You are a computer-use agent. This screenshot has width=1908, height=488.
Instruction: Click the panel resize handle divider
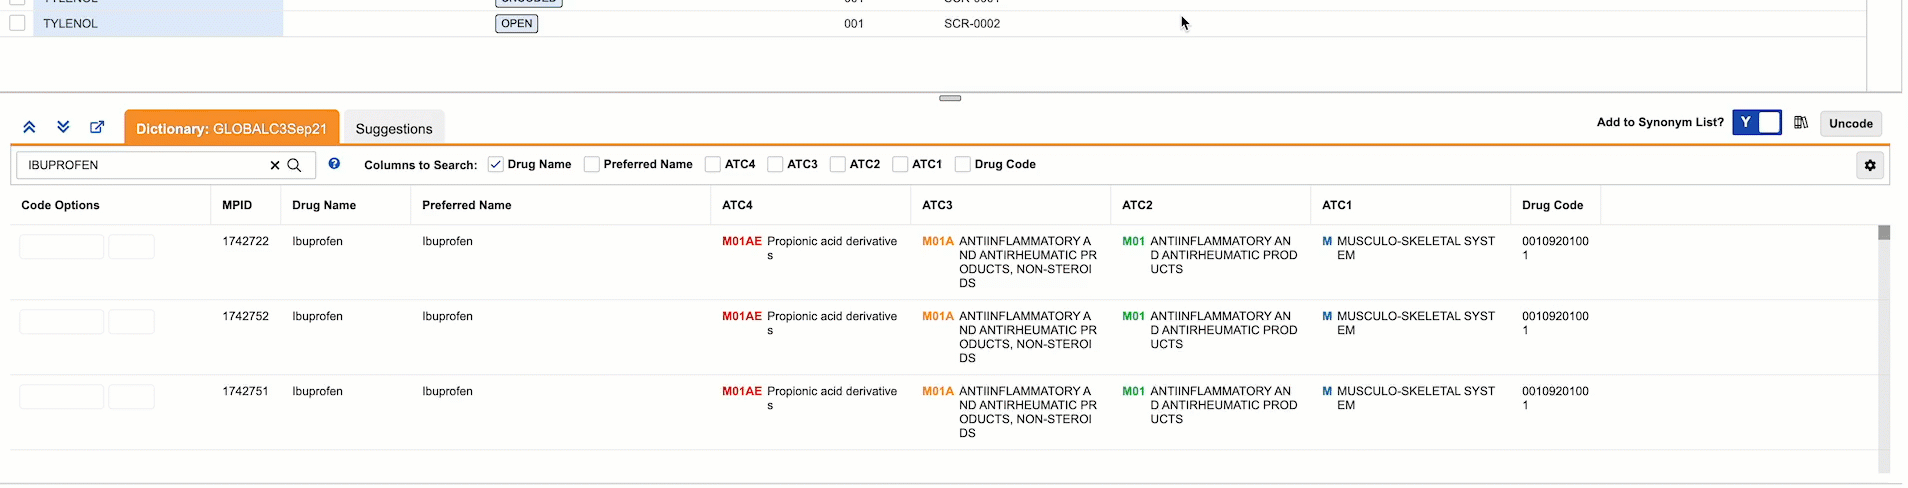click(950, 98)
